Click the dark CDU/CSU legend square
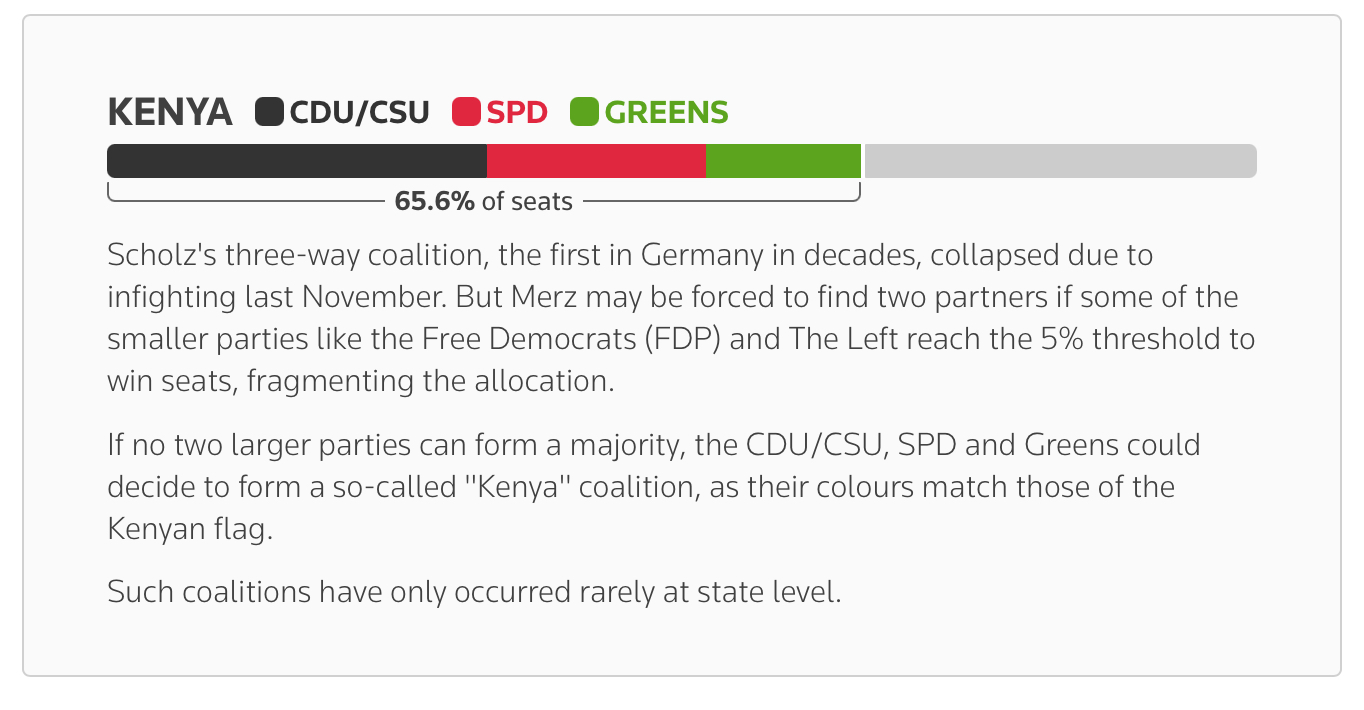 tap(270, 112)
